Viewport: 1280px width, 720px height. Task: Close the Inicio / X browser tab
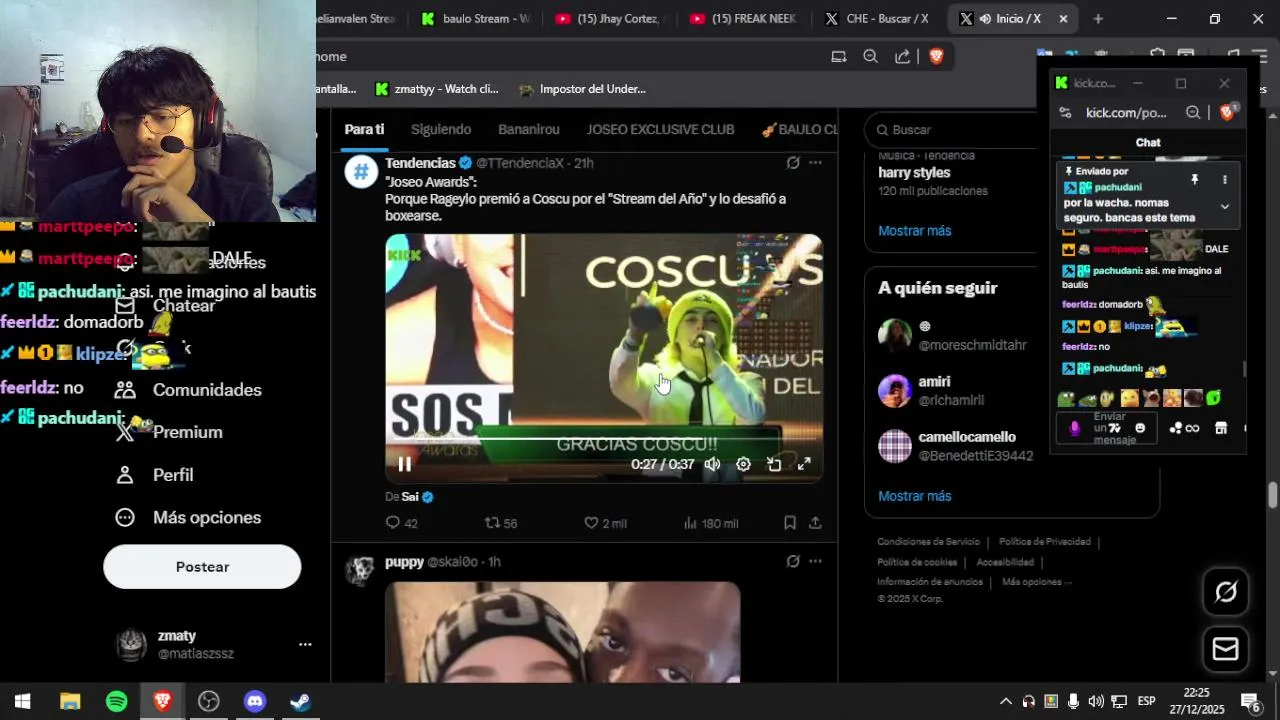click(1063, 19)
